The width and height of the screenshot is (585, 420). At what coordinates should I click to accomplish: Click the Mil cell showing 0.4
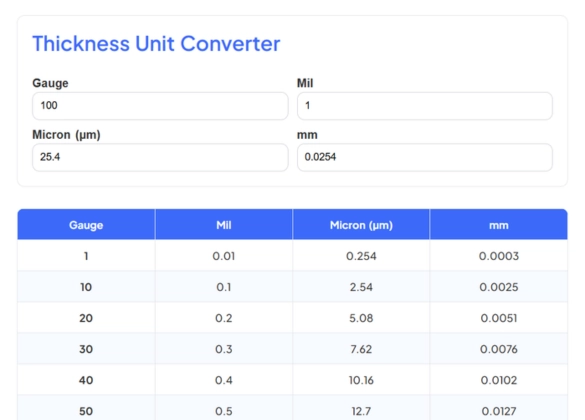coord(224,380)
